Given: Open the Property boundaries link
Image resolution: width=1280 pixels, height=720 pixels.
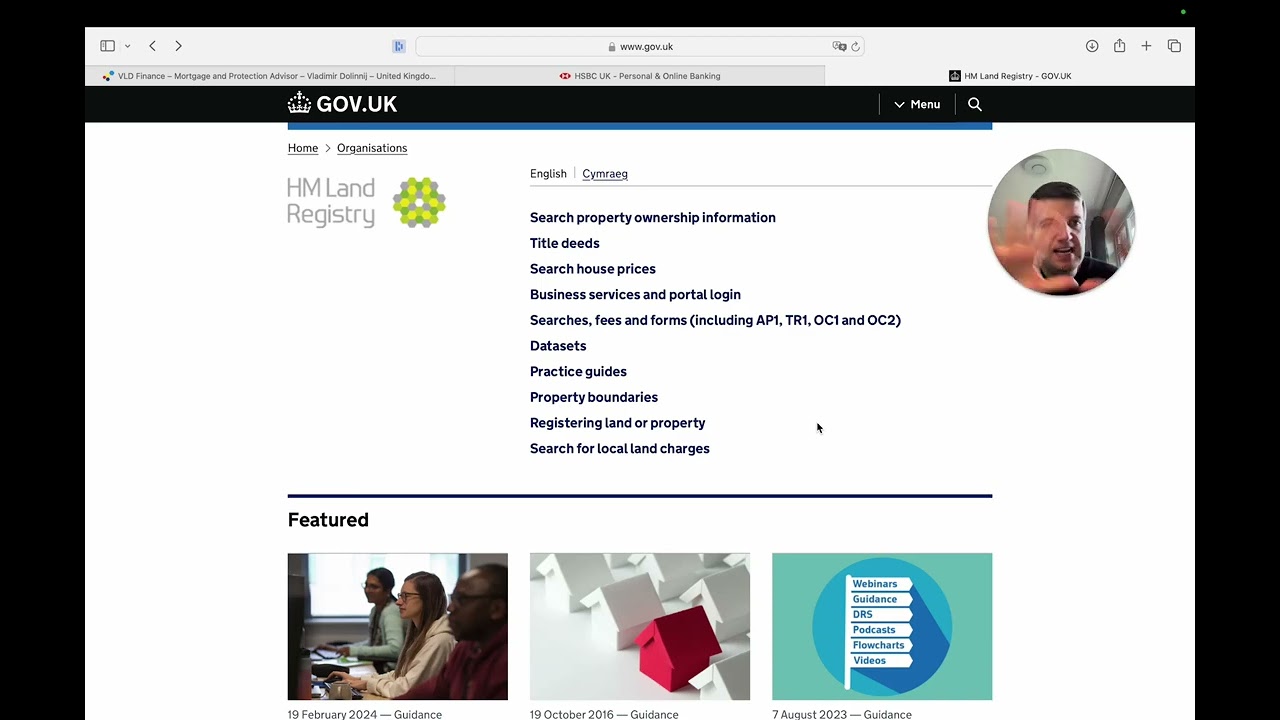Looking at the screenshot, I should pos(594,397).
